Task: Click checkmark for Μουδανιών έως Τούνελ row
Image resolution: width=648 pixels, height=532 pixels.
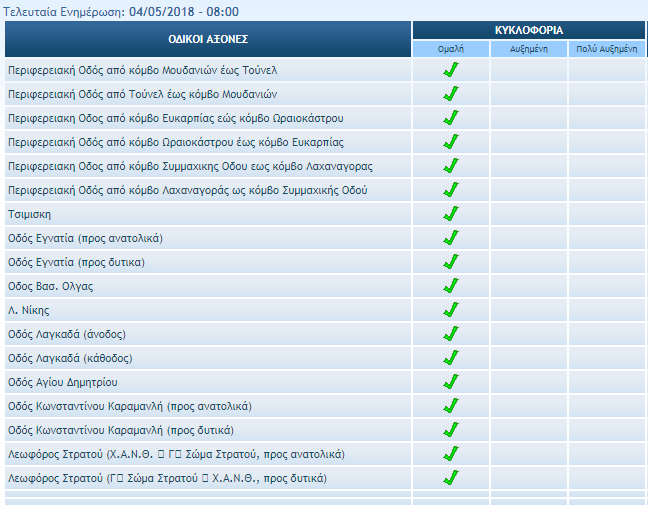Action: [451, 70]
